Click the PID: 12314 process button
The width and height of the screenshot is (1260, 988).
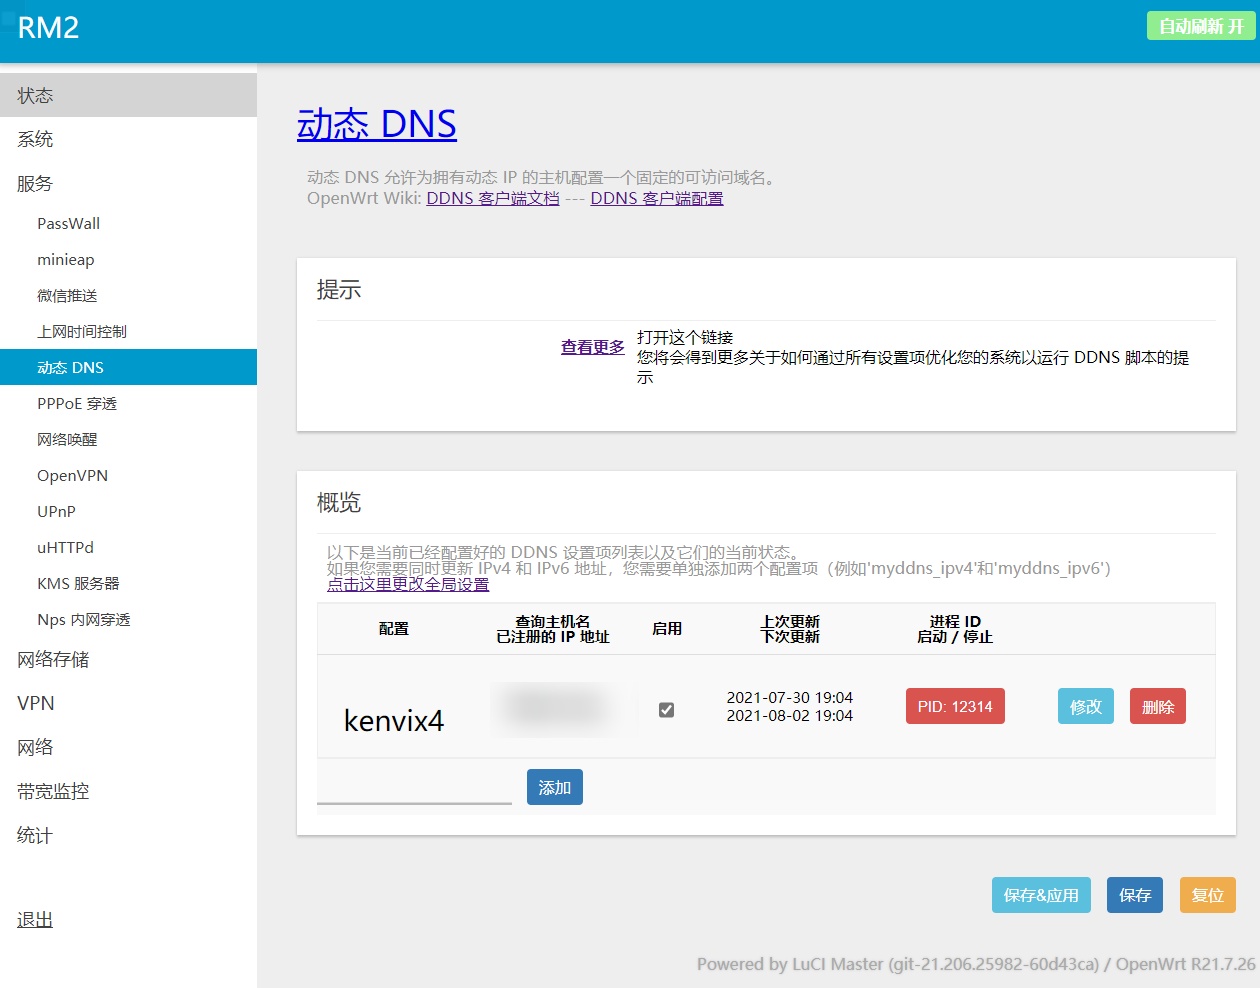(954, 706)
